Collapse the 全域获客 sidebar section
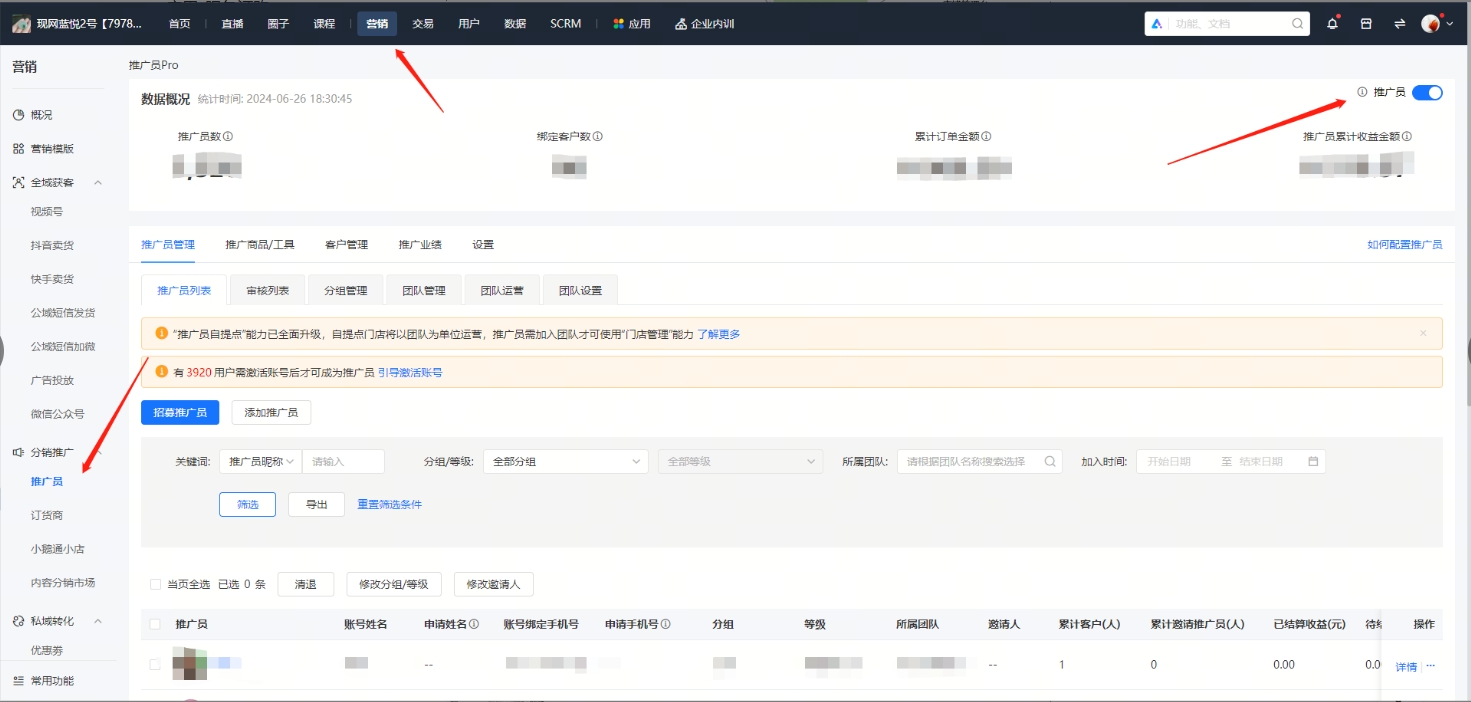 97,182
